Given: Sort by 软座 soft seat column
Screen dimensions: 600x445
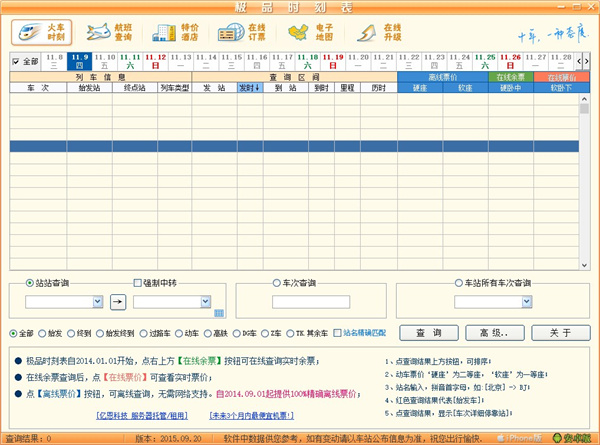Looking at the screenshot, I should (465, 88).
